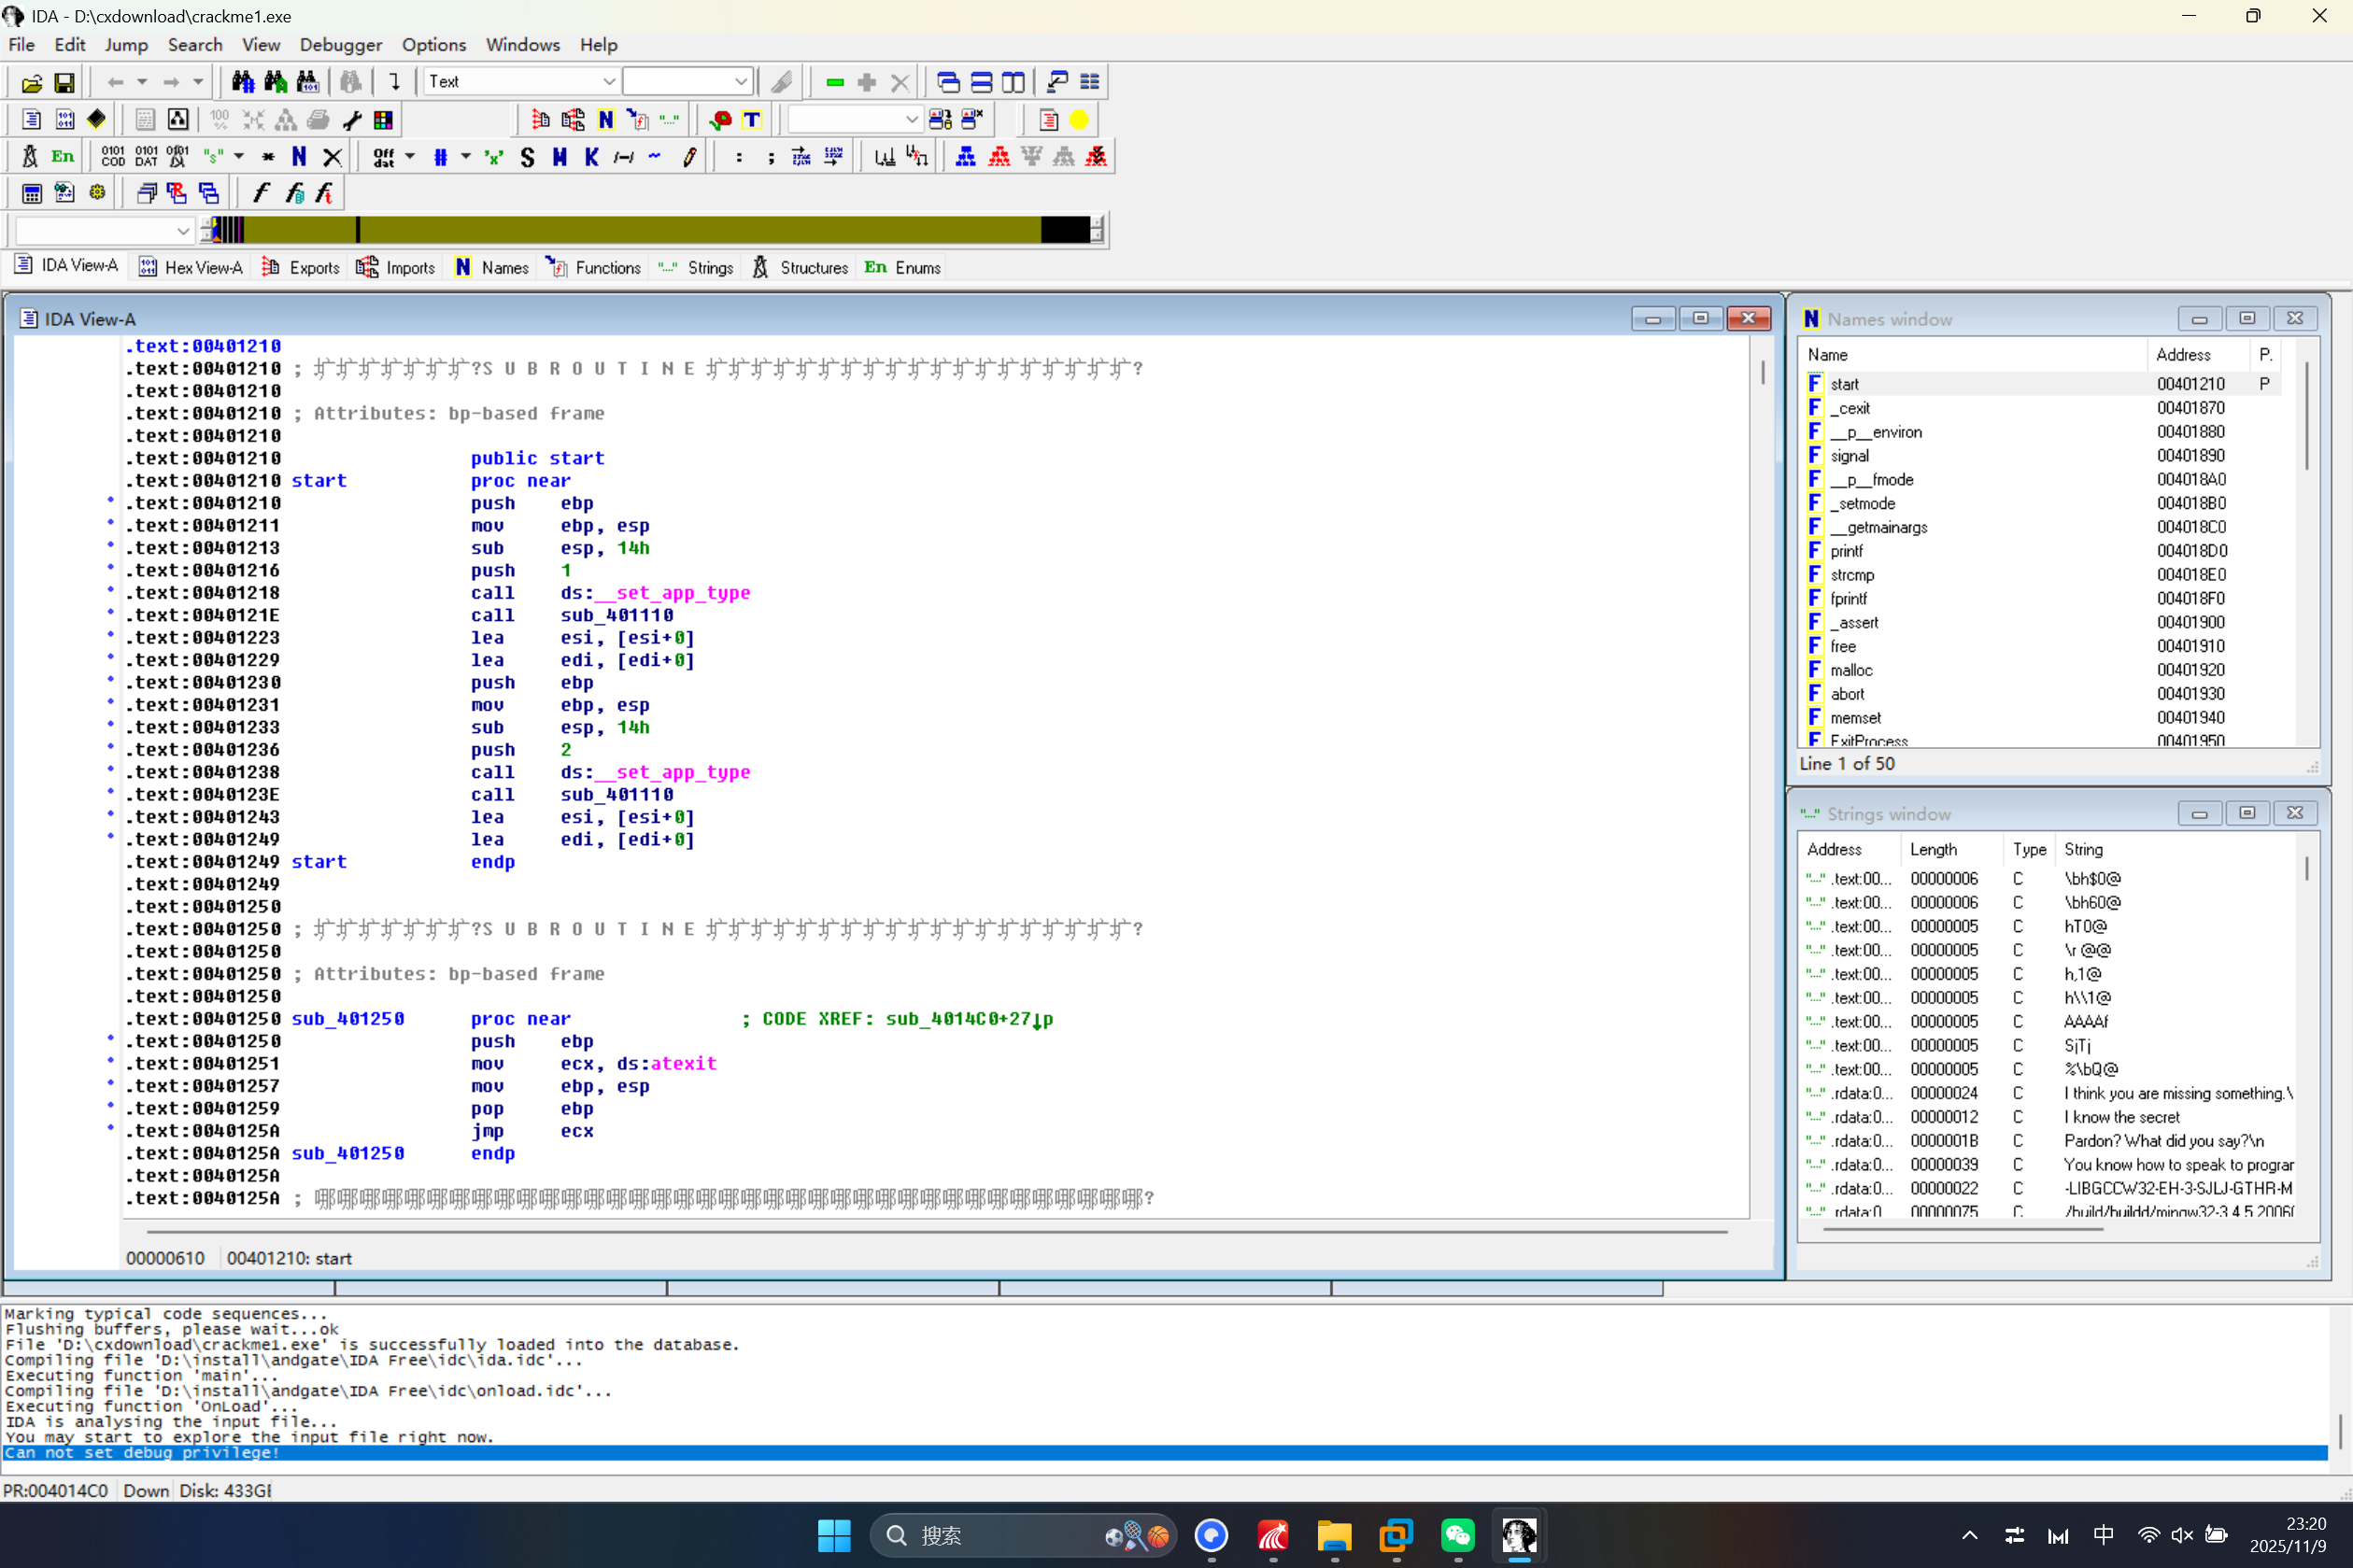Image resolution: width=2353 pixels, height=1568 pixels.
Task: Open WeChat from the taskbar
Action: (x=1457, y=1535)
